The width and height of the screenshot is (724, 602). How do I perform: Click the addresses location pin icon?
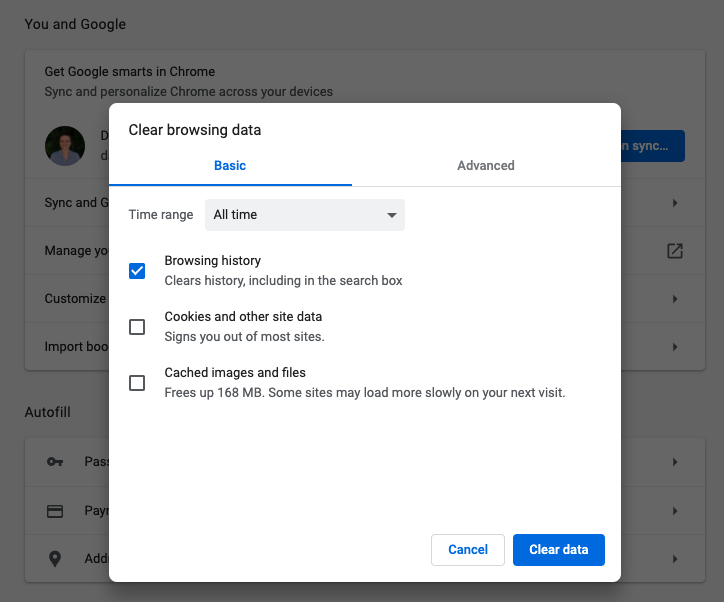[55, 559]
